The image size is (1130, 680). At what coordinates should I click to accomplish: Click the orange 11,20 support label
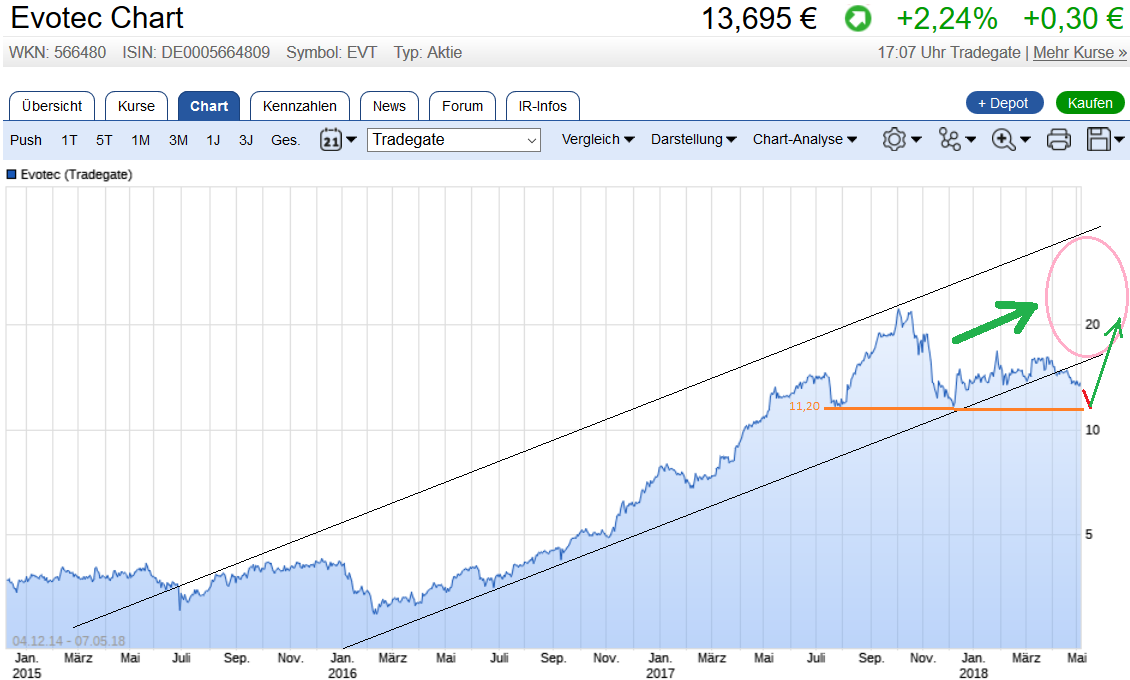(804, 406)
